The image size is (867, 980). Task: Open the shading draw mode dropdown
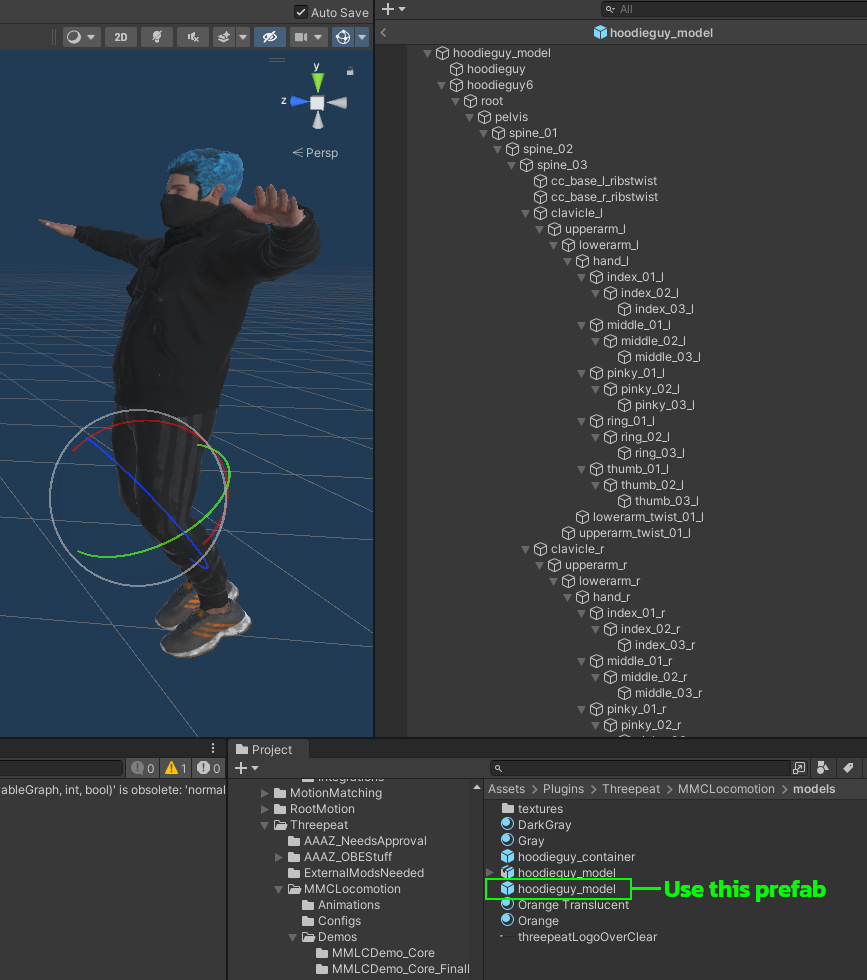(x=81, y=37)
